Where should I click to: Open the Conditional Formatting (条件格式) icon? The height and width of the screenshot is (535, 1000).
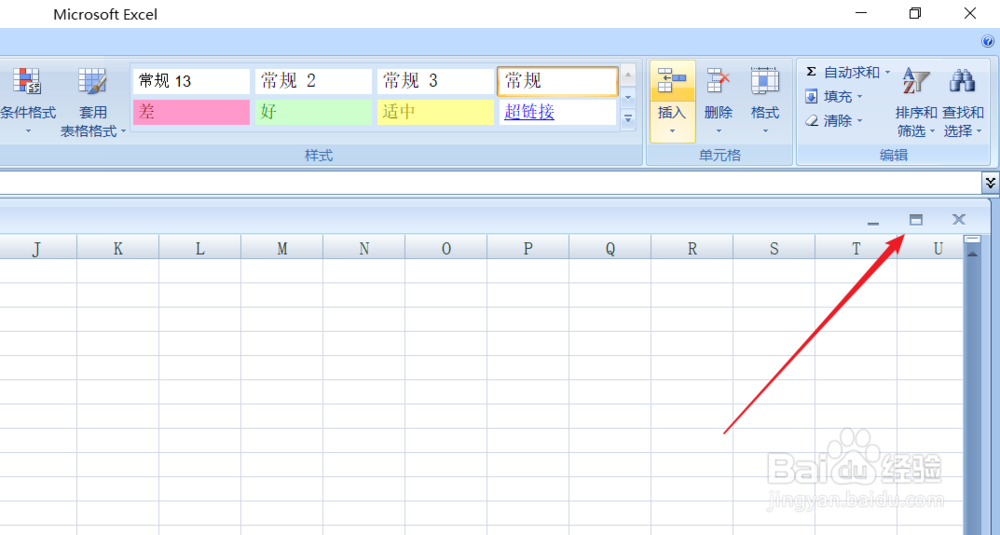point(27,81)
